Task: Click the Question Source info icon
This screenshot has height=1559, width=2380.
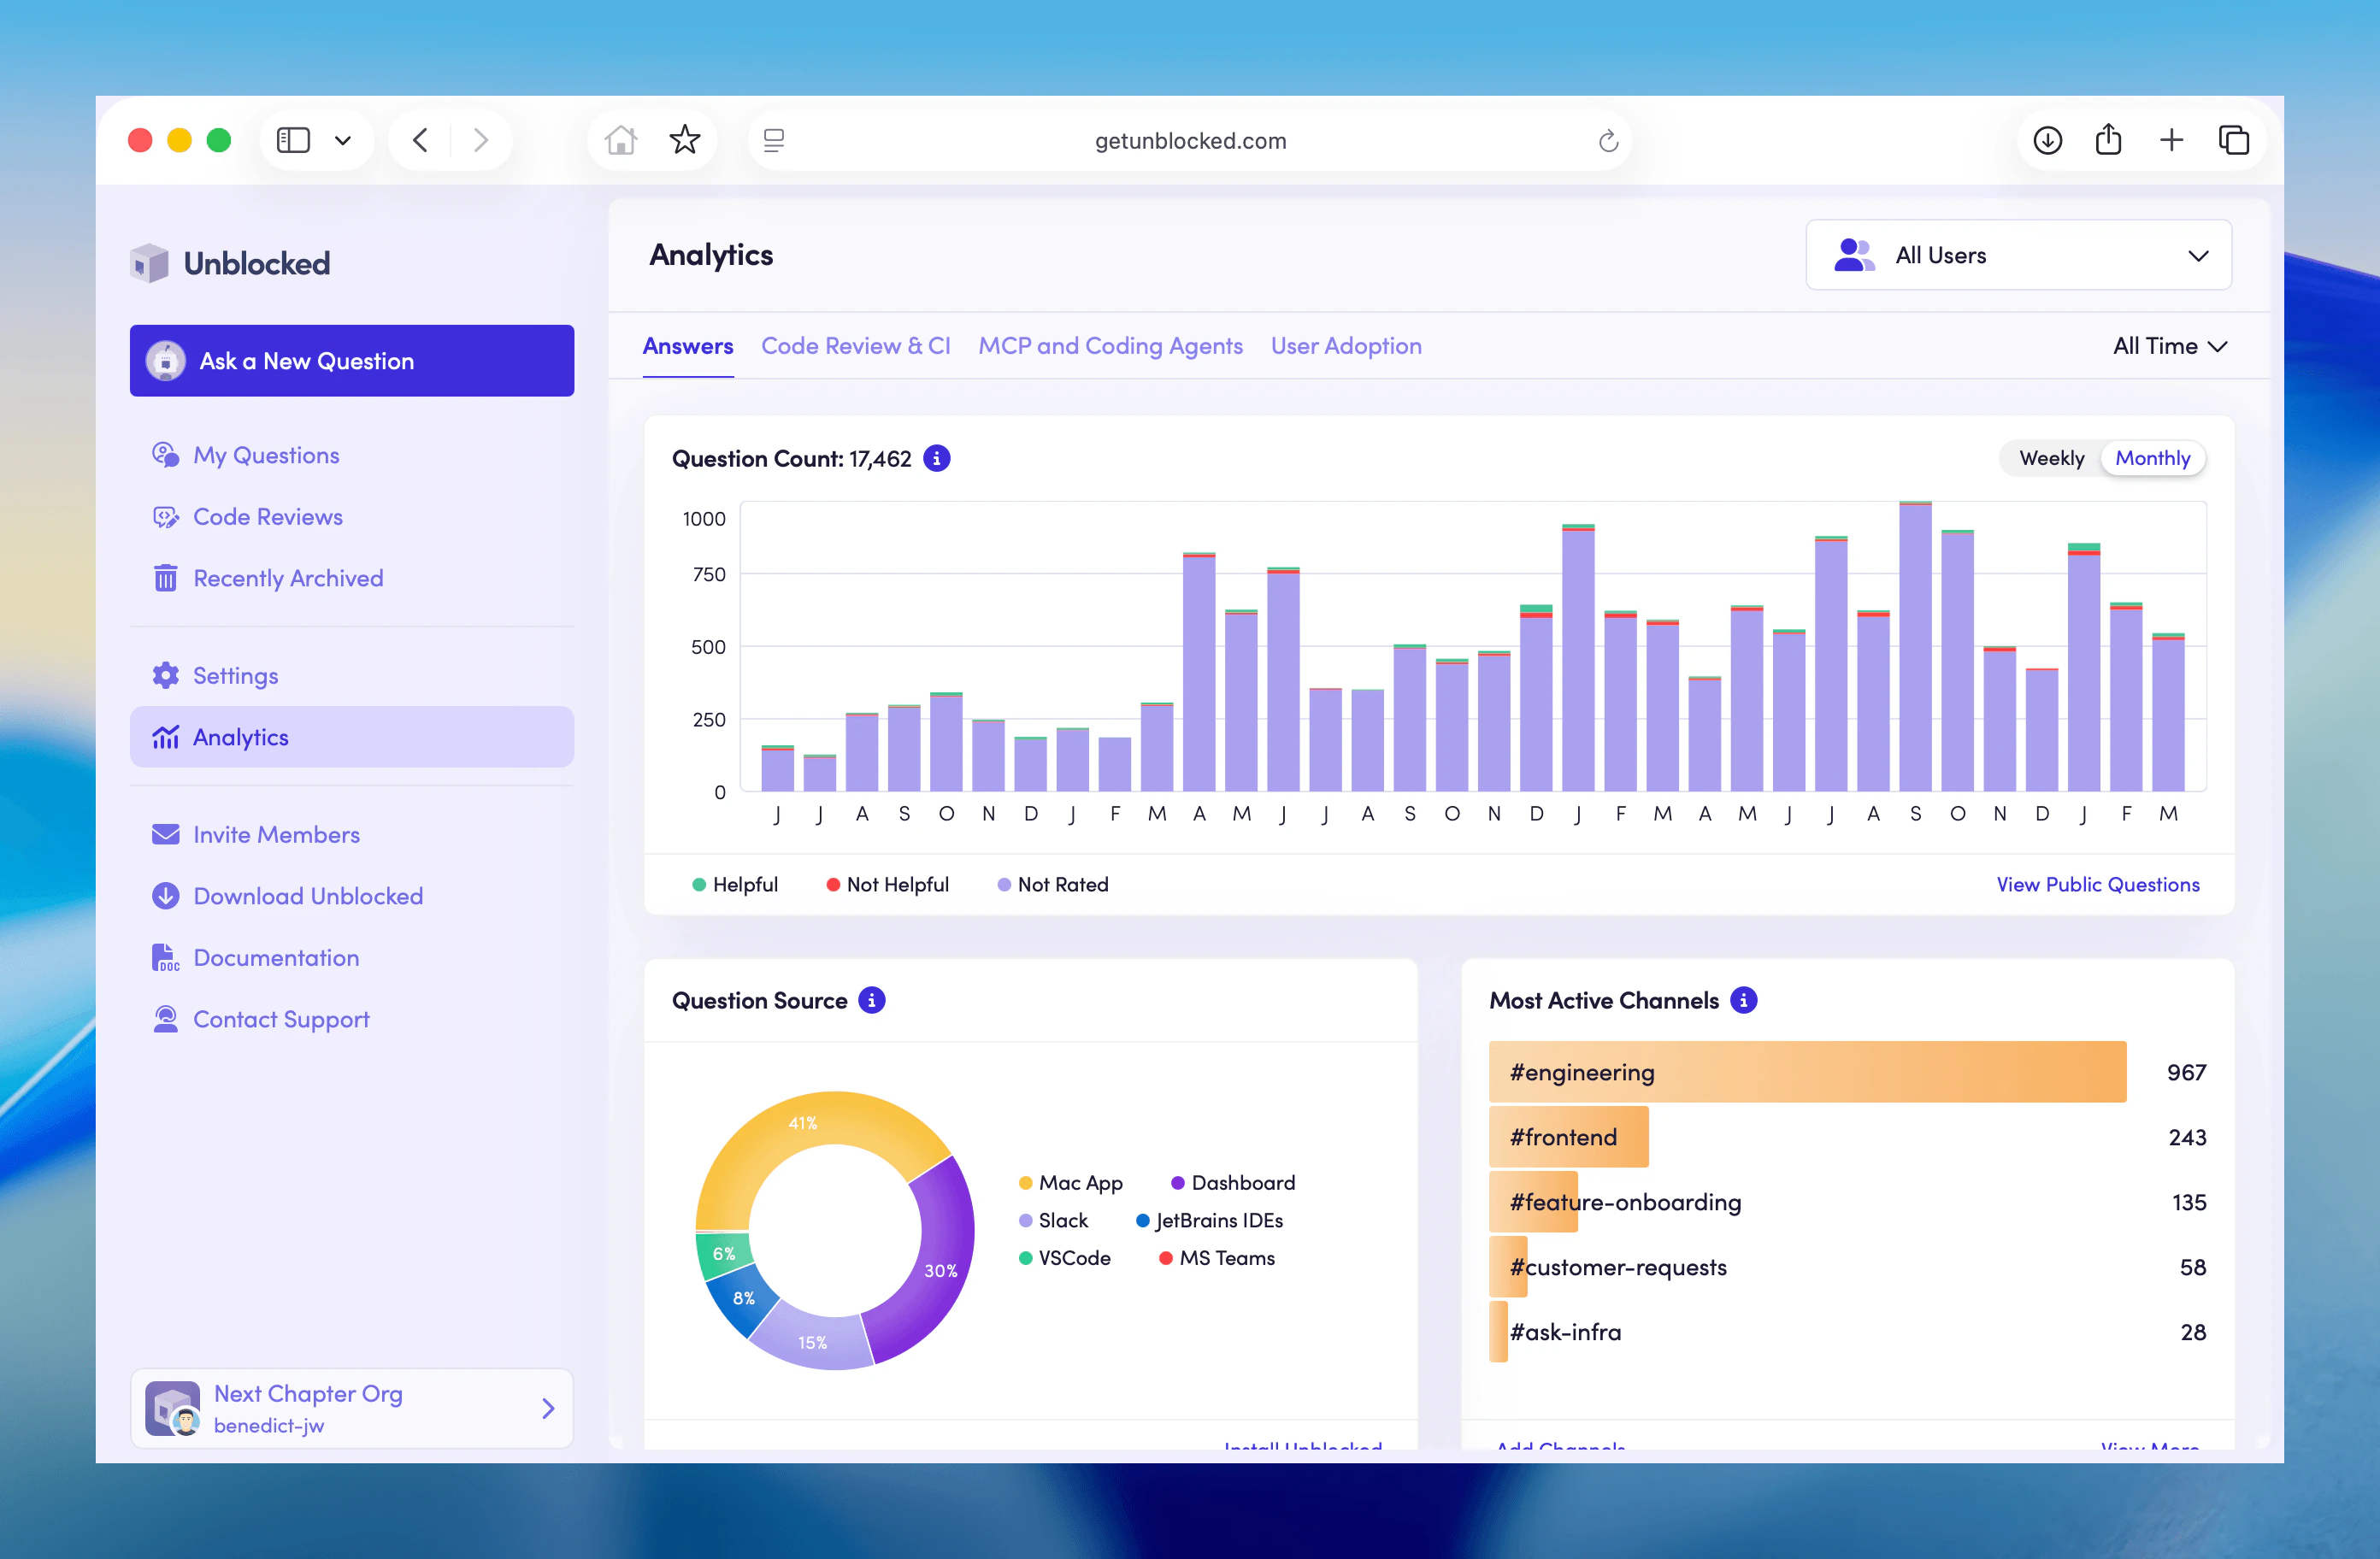Action: tap(869, 1000)
